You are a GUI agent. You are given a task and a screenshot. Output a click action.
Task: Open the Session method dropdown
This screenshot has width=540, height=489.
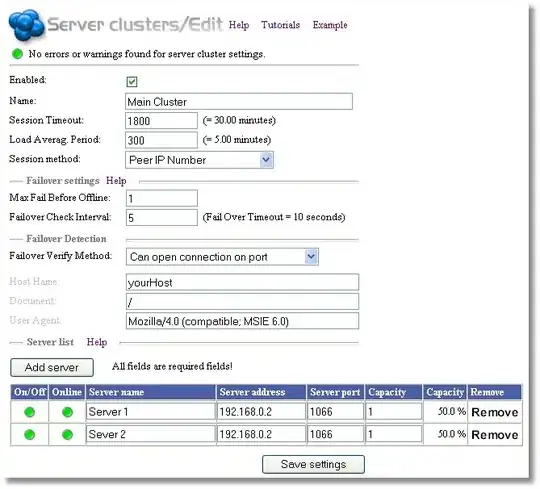coord(199,160)
